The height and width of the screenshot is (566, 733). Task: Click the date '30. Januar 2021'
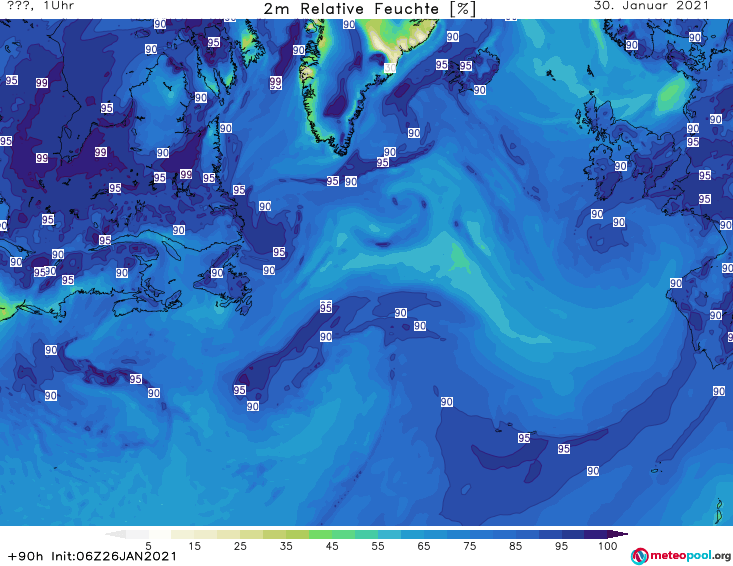click(651, 6)
